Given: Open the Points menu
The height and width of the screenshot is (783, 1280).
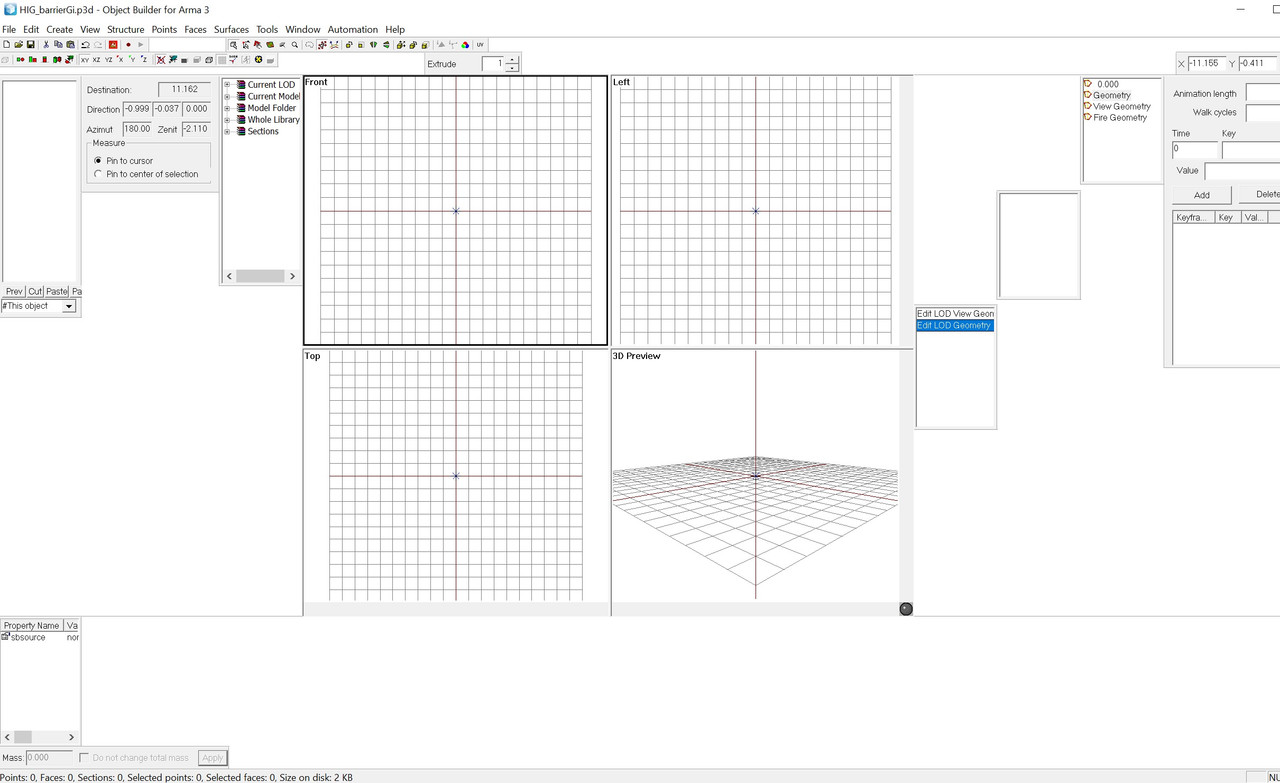Looking at the screenshot, I should [x=164, y=29].
